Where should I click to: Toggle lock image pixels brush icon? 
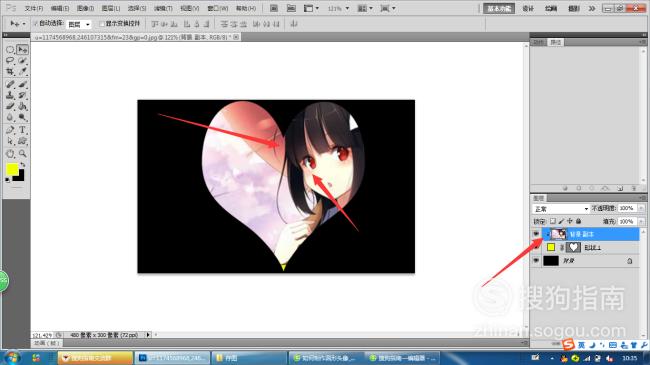(561, 221)
